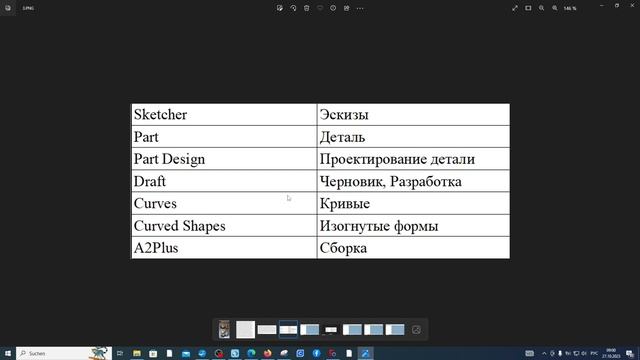Open touch keyboard from system tray
640x360 pixels.
point(529,353)
